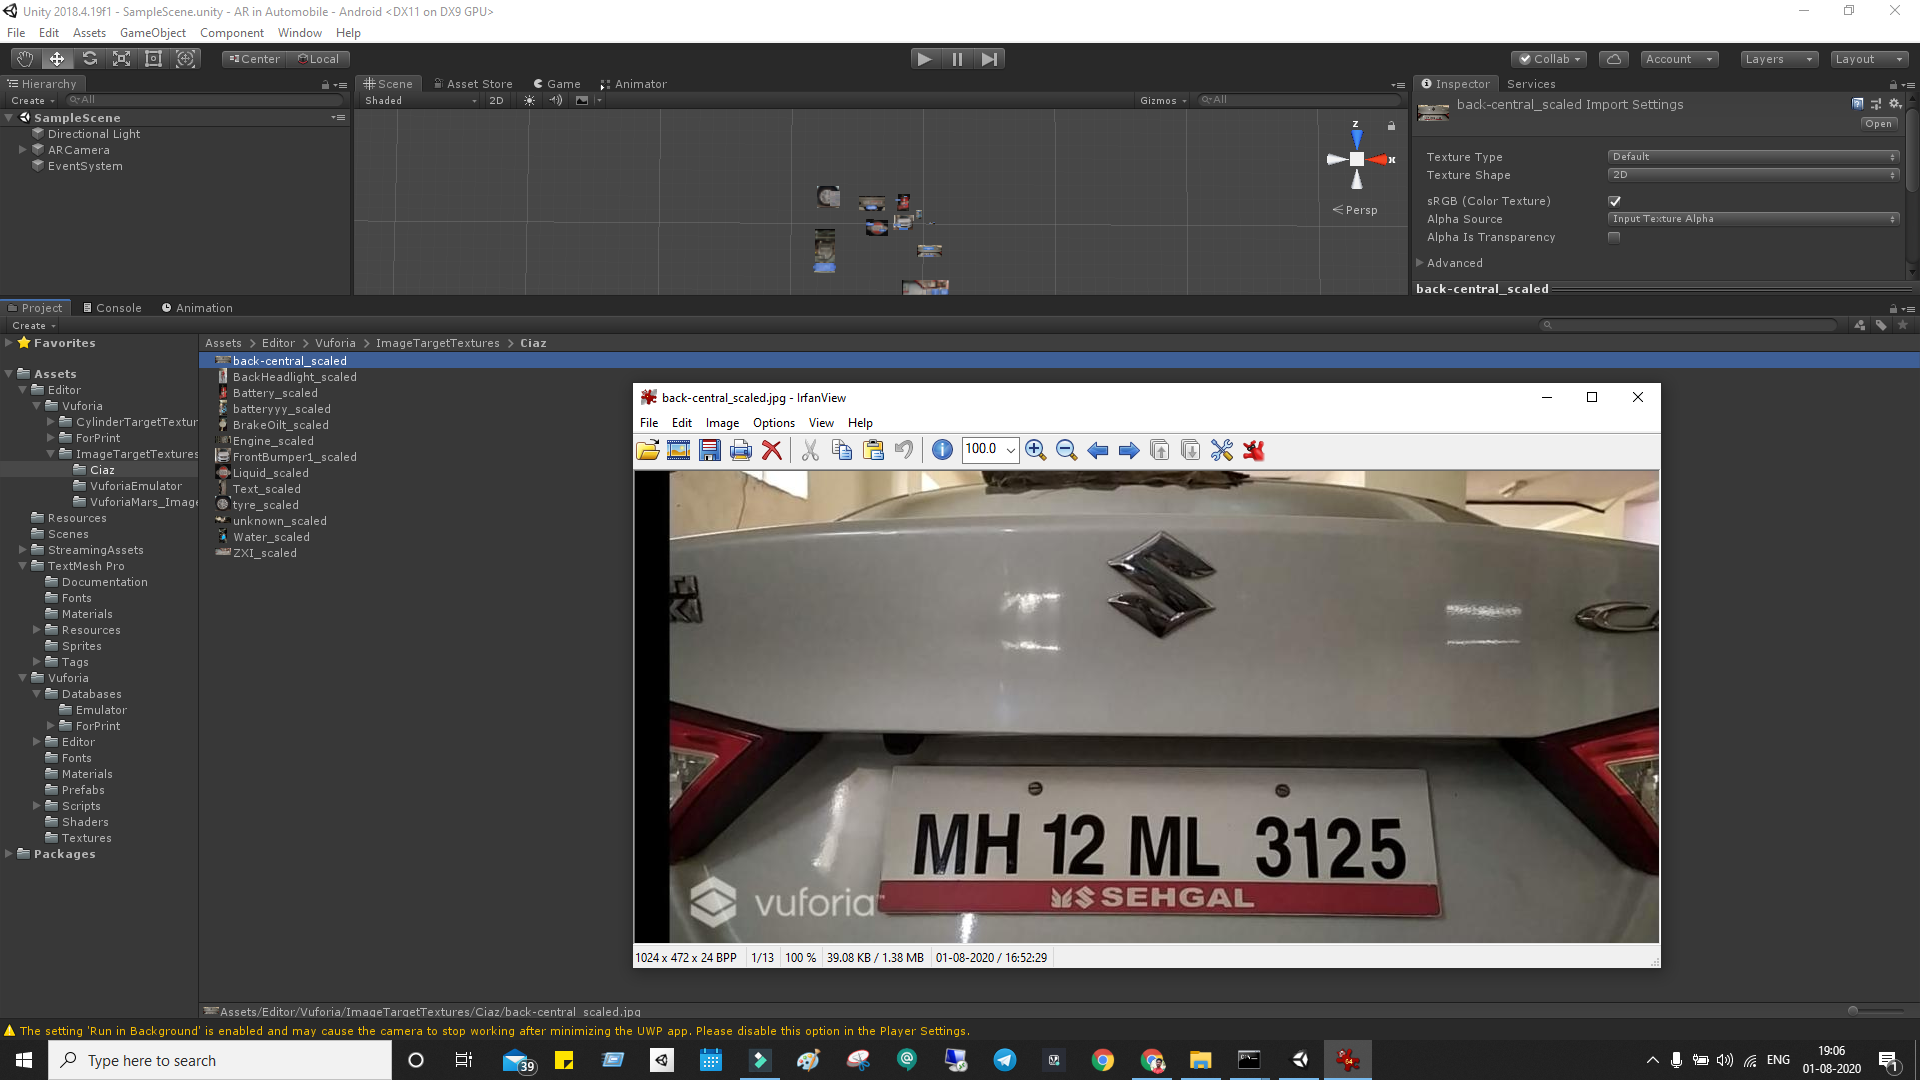Open the GameObject menu
The width and height of the screenshot is (1920, 1080).
tap(152, 33)
